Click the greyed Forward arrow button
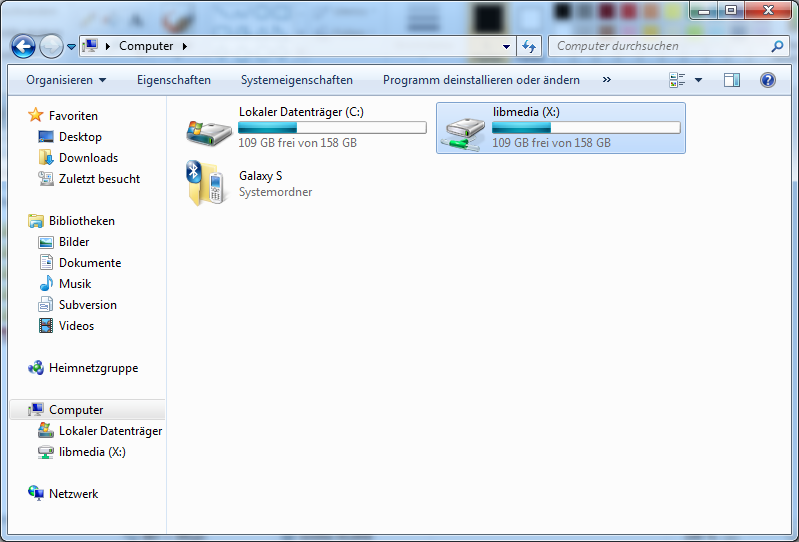799x542 pixels. pyautogui.click(x=51, y=47)
